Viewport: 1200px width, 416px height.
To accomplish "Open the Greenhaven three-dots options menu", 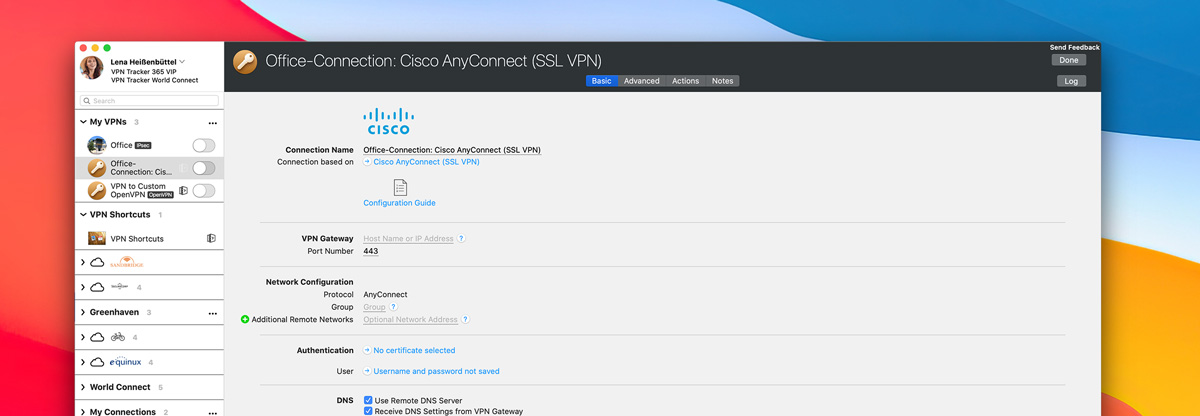I will coord(212,313).
